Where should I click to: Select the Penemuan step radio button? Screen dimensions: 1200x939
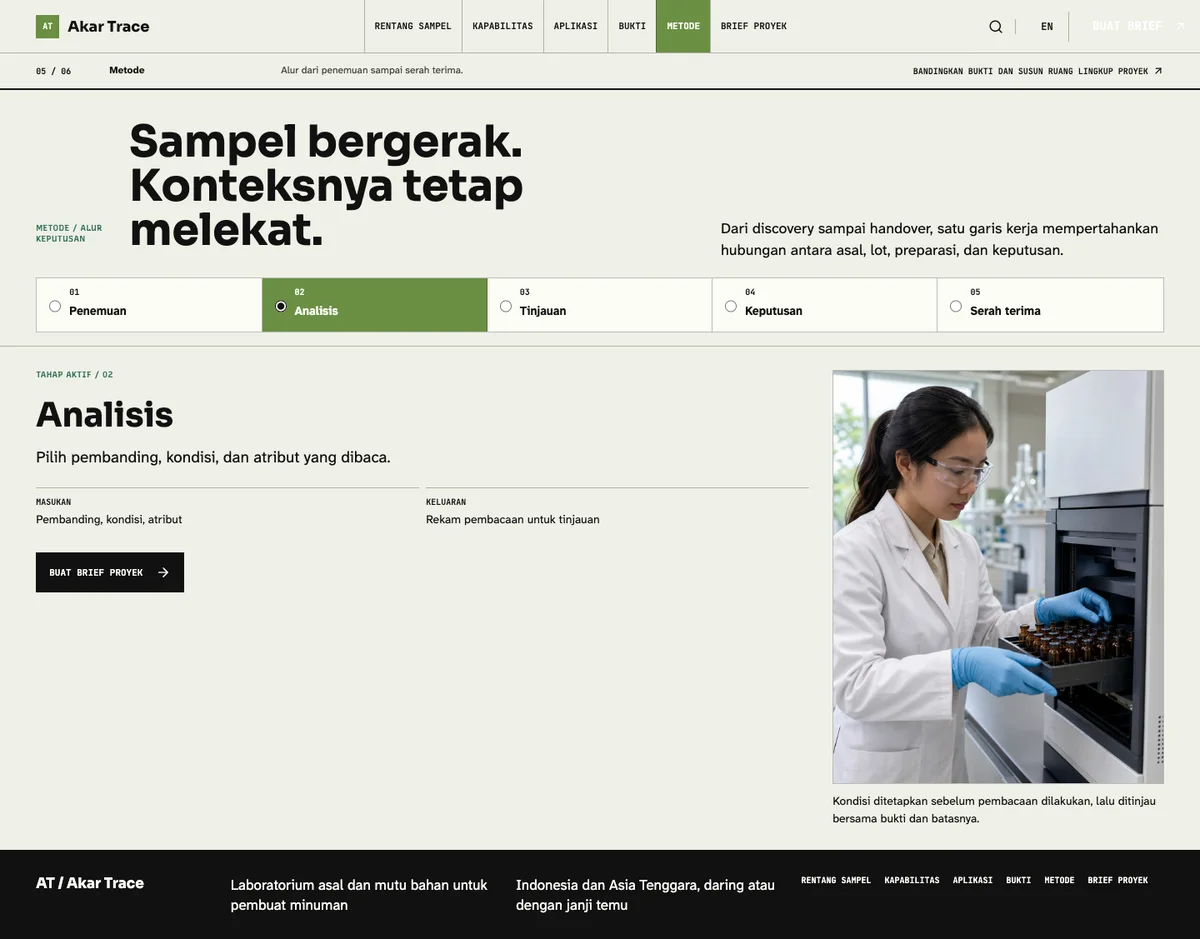(55, 306)
